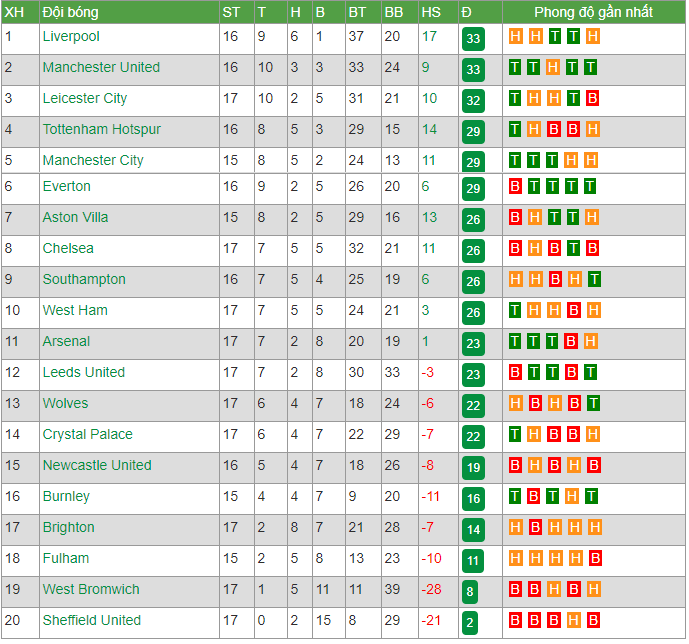
Task: Click the Crystal Palace team name
Action: (x=87, y=434)
